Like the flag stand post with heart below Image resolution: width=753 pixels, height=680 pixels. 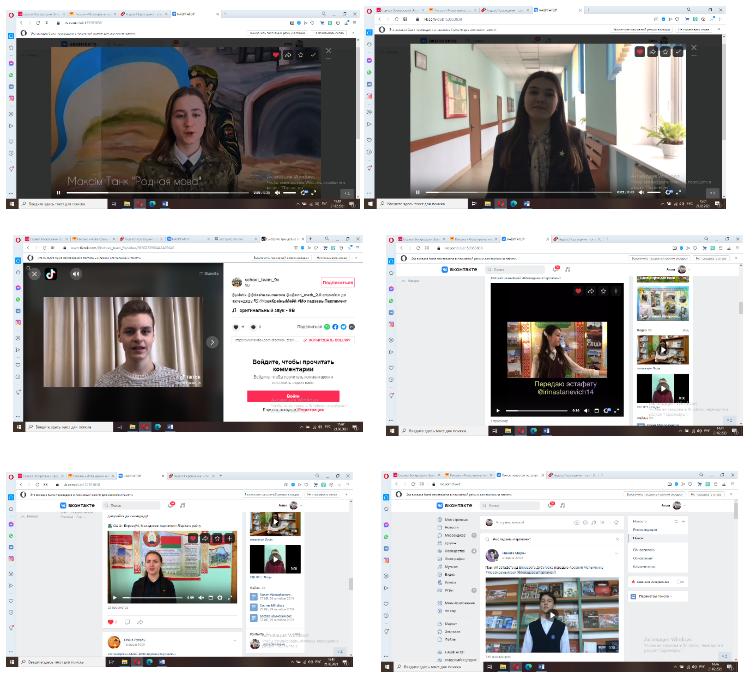click(111, 622)
